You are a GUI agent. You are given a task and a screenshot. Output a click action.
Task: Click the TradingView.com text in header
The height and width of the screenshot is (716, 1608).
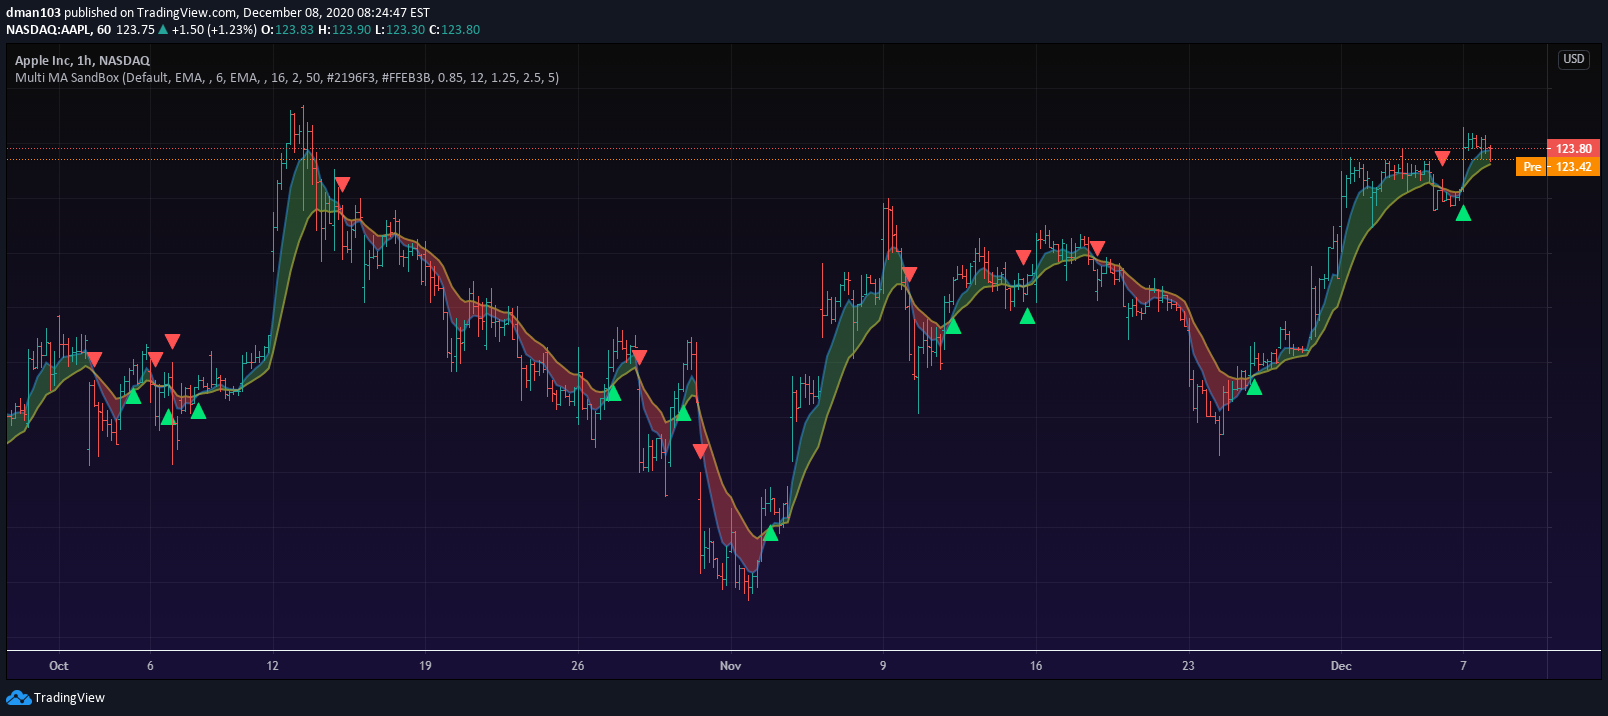[x=187, y=13]
